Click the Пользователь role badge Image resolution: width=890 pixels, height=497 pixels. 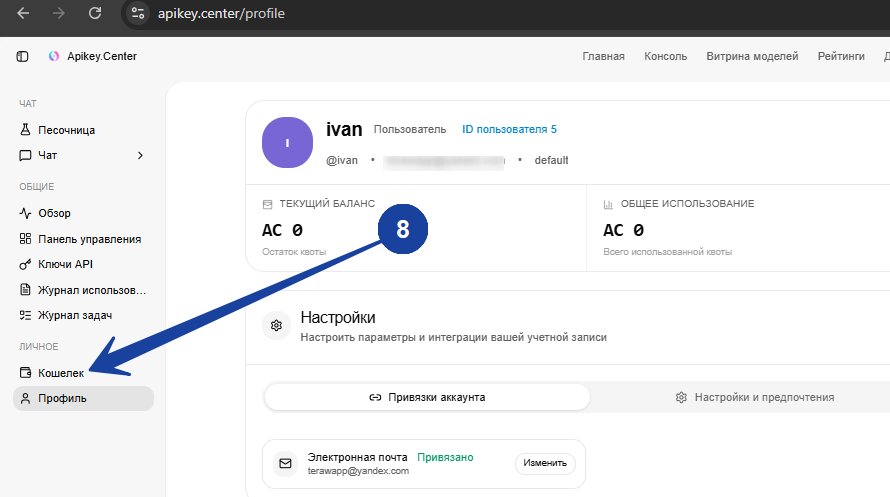tap(410, 129)
